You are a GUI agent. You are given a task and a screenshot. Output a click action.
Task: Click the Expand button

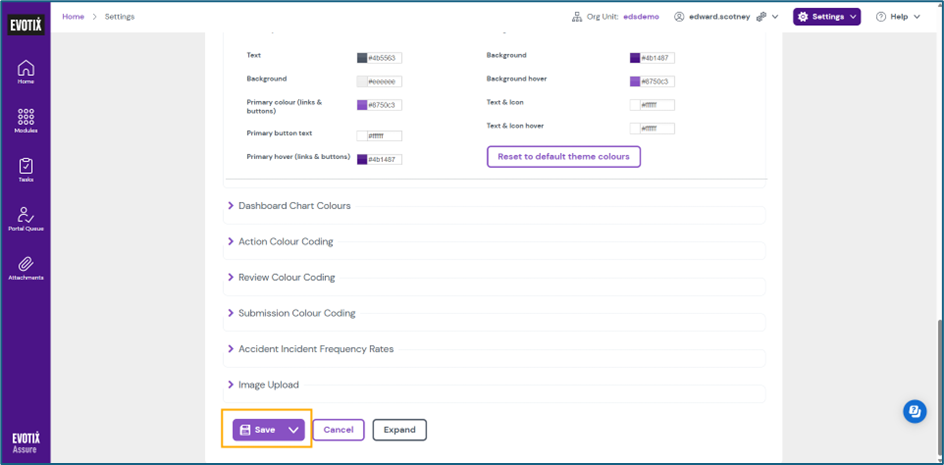pos(399,429)
